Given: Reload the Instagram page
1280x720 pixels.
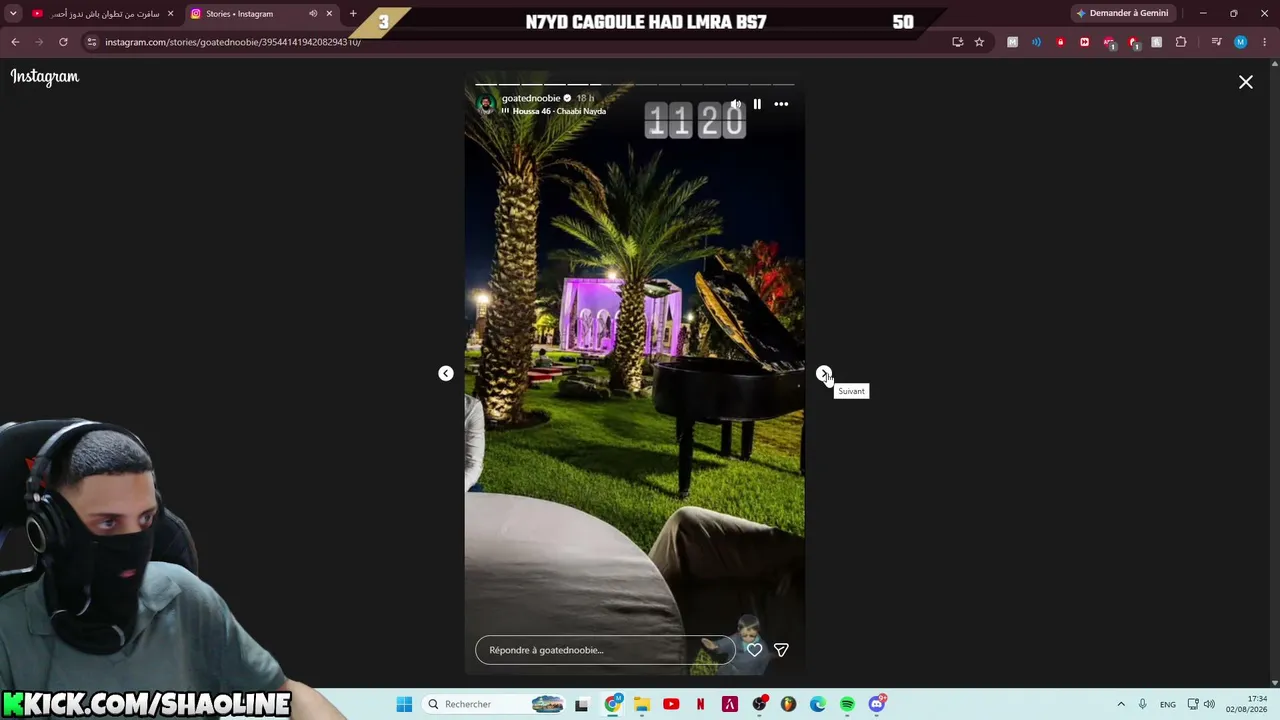Looking at the screenshot, I should [x=63, y=42].
